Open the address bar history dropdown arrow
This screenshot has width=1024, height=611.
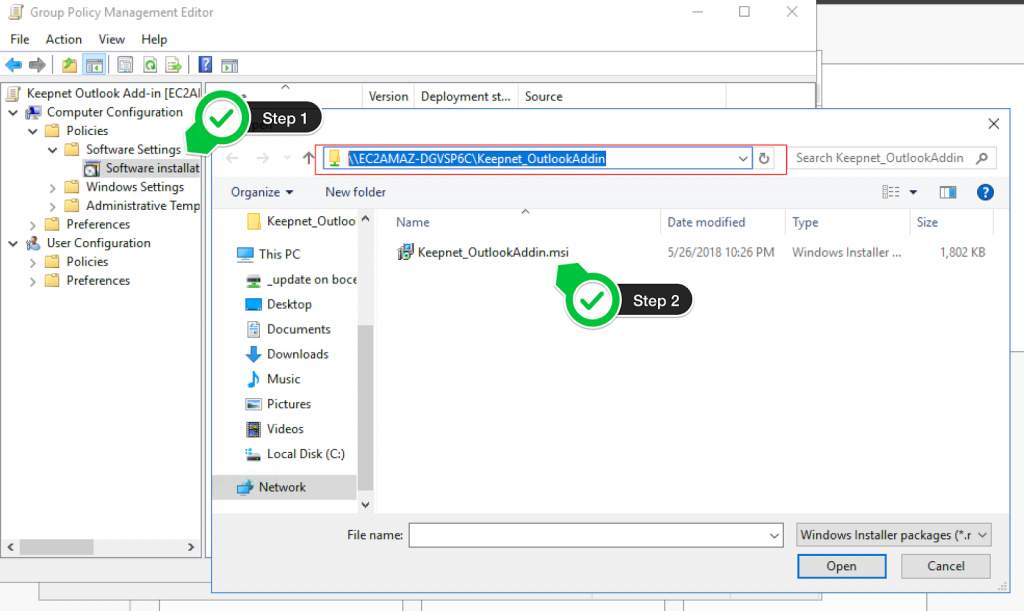(x=743, y=158)
